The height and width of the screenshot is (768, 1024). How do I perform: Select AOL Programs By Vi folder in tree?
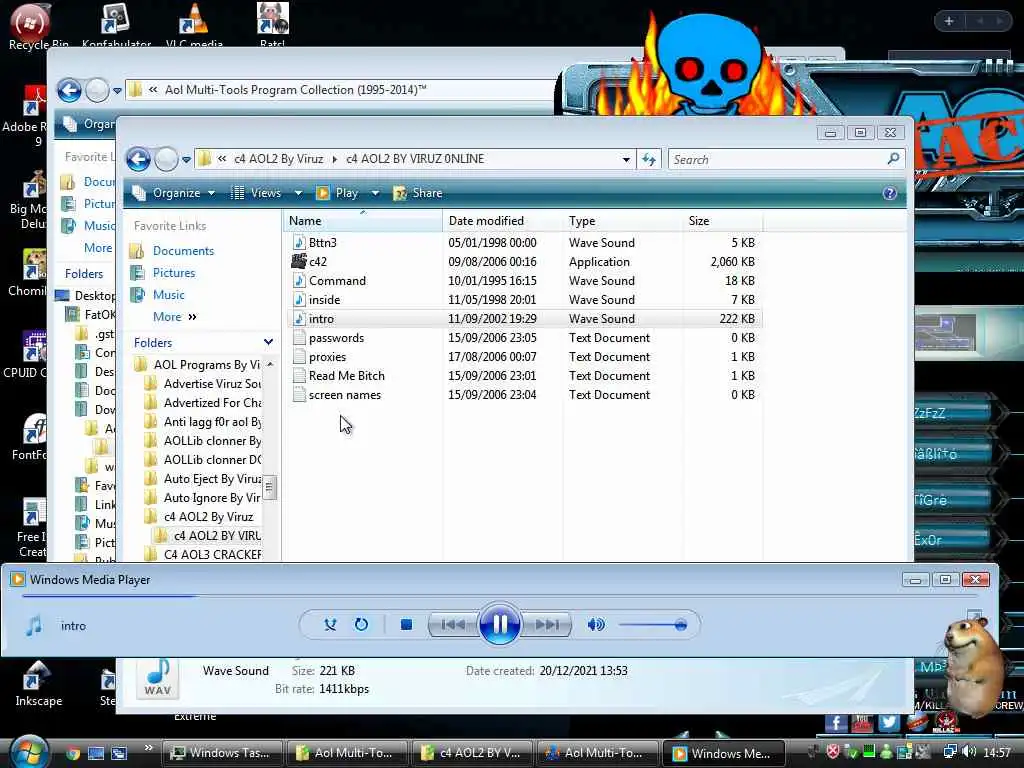pyautogui.click(x=206, y=364)
